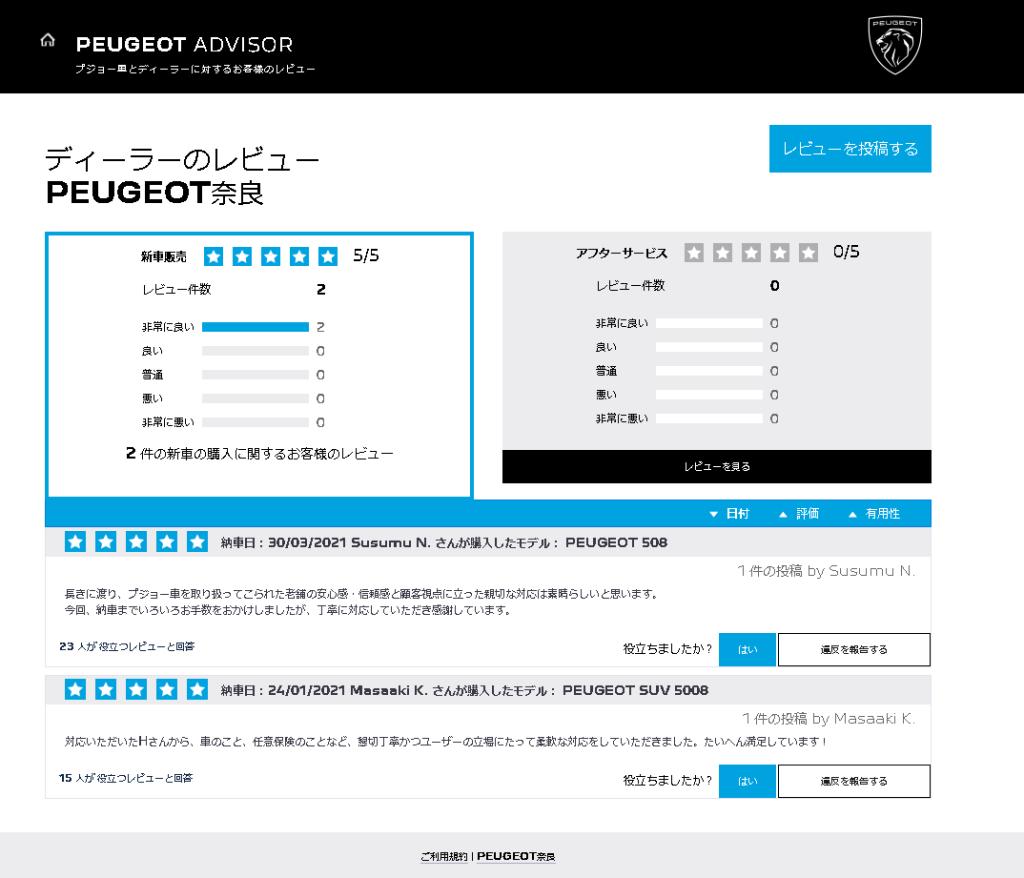Sort reviews by 日付
The image size is (1024, 878).
click(729, 514)
